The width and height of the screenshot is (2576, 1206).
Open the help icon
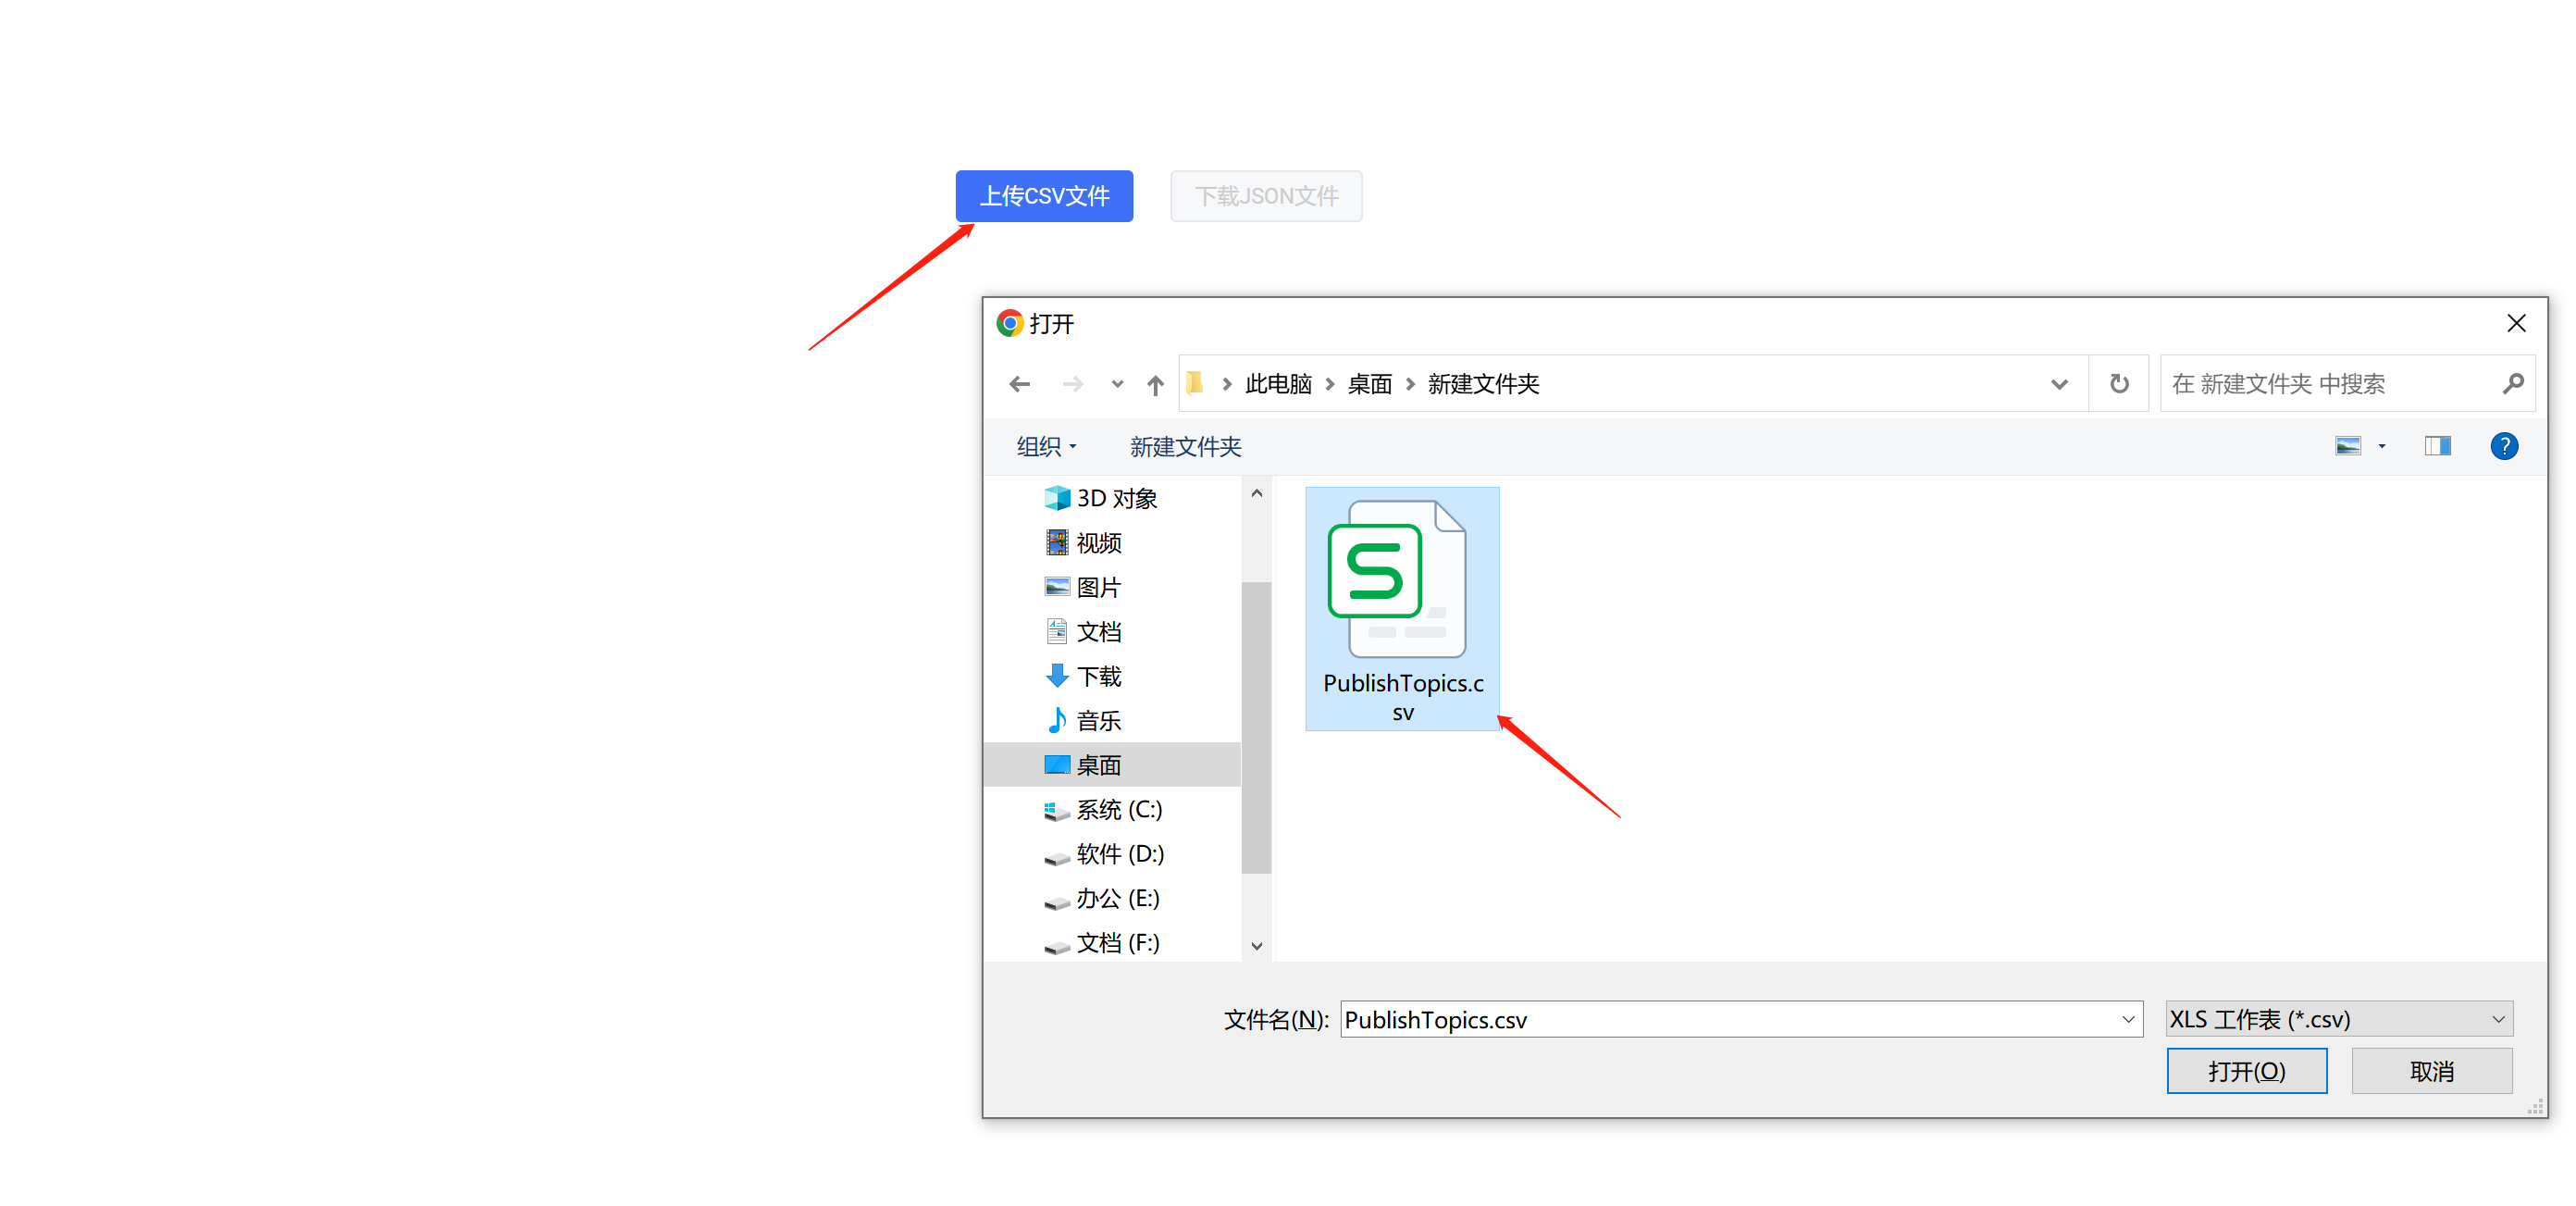(x=2504, y=446)
